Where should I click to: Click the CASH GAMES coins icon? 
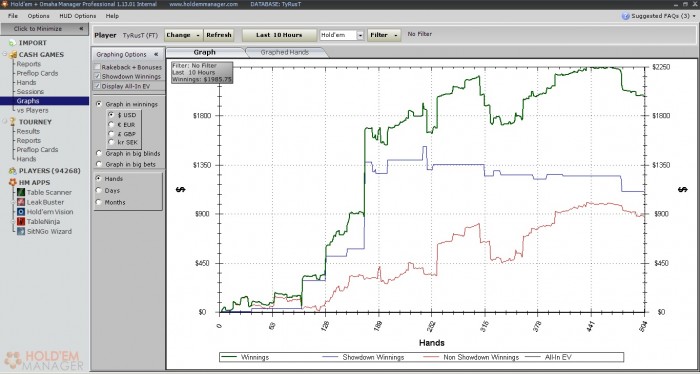click(12, 54)
